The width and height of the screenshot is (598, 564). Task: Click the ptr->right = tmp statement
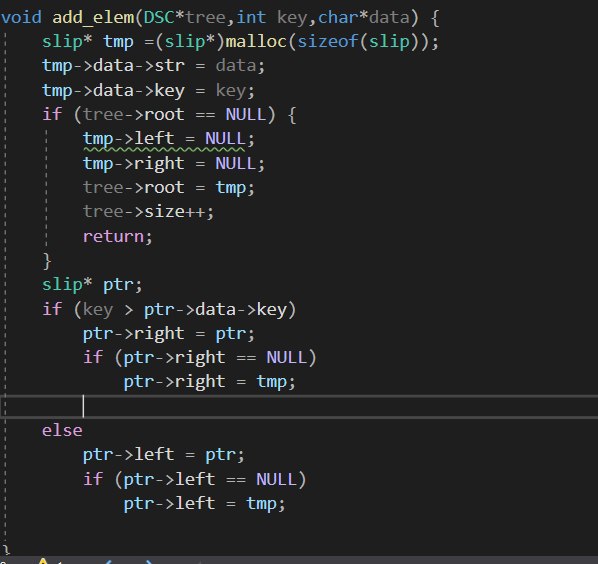point(209,382)
